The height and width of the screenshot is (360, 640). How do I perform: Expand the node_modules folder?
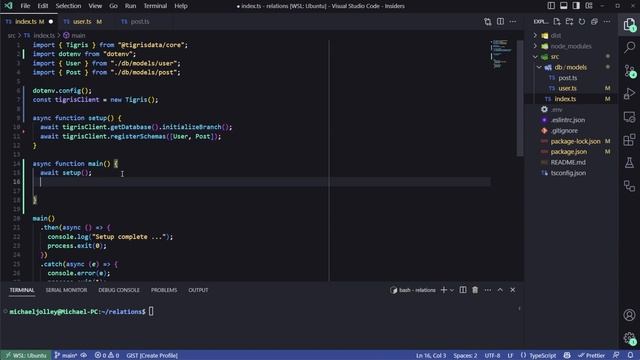[535, 46]
